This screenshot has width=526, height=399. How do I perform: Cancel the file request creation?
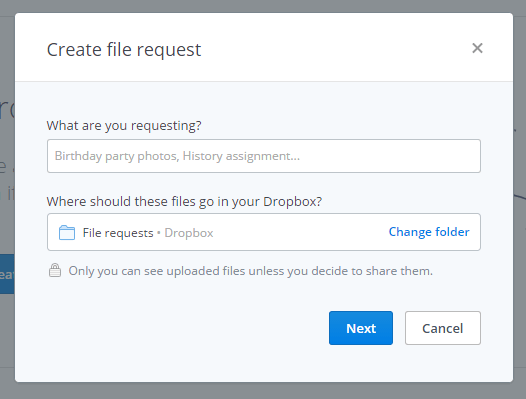[x=442, y=328]
